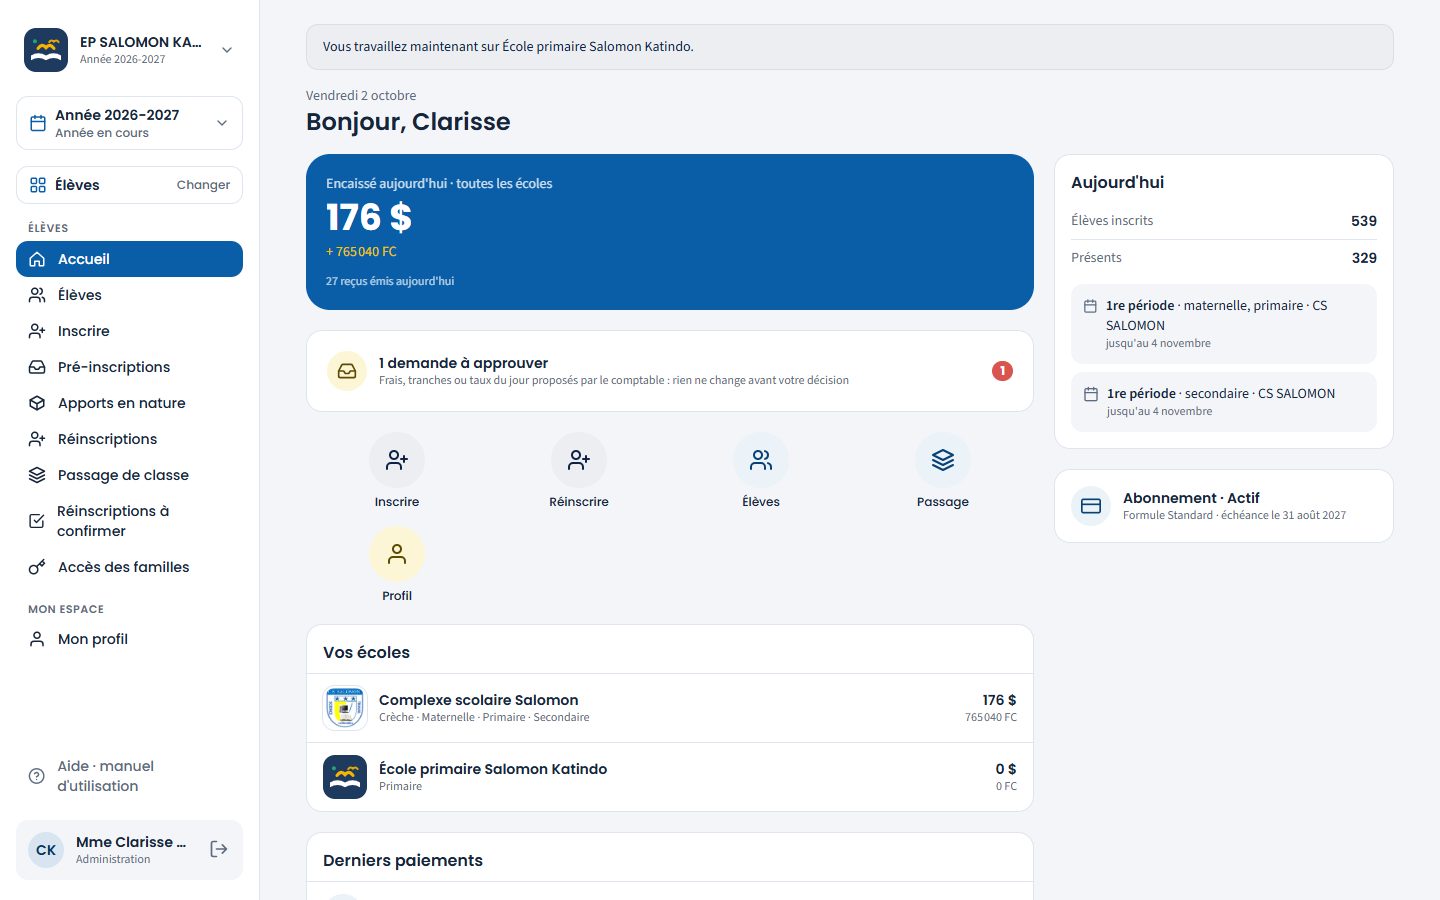This screenshot has width=1440, height=900.
Task: Expand the school switcher chevron
Action: tap(227, 50)
